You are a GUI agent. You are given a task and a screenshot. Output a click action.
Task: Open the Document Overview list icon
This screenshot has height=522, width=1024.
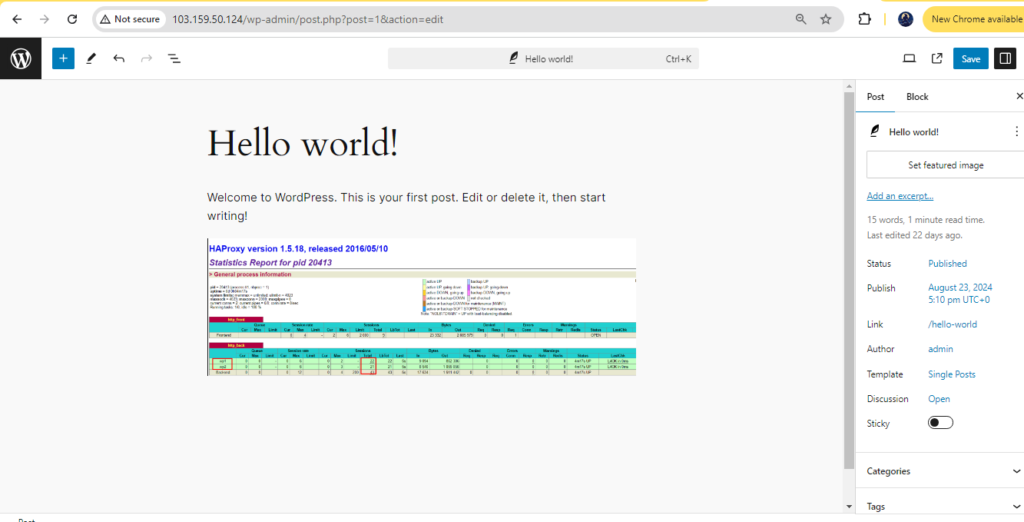click(174, 59)
